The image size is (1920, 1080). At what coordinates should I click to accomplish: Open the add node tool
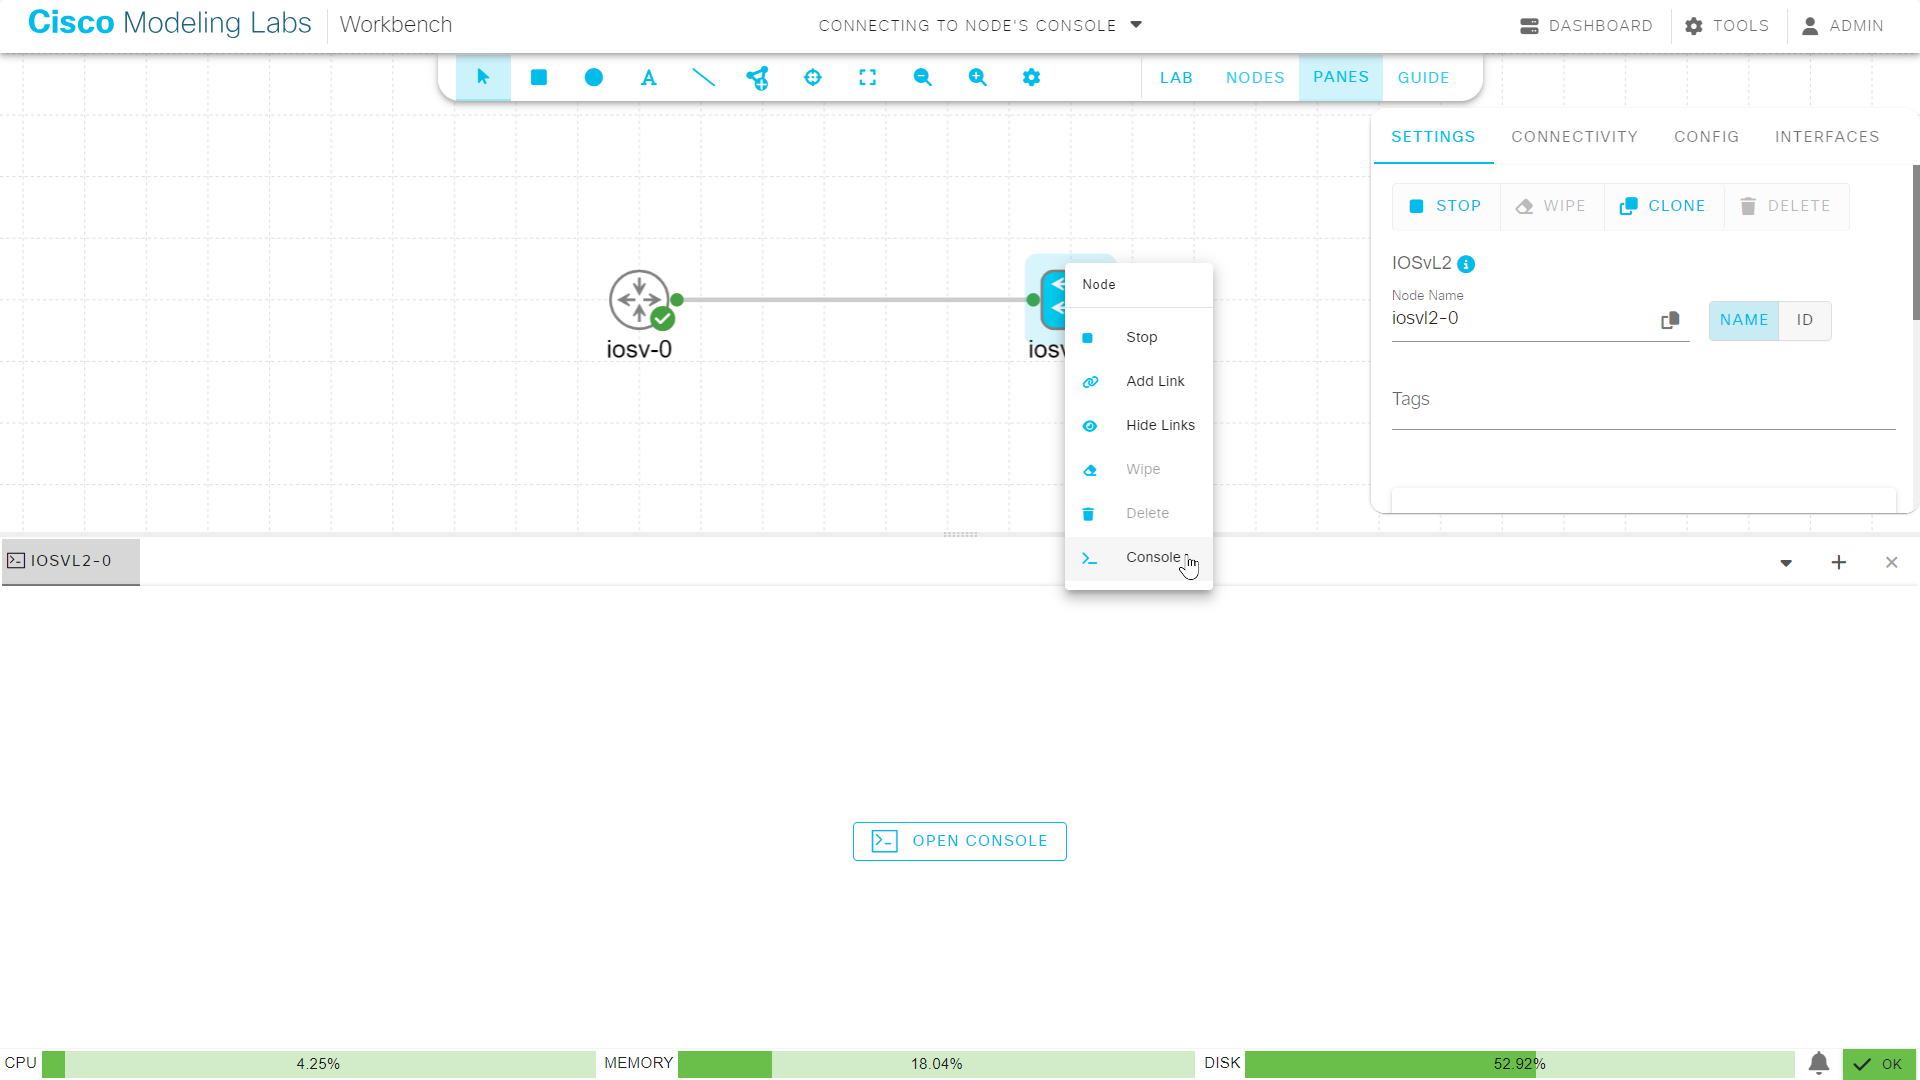click(758, 77)
